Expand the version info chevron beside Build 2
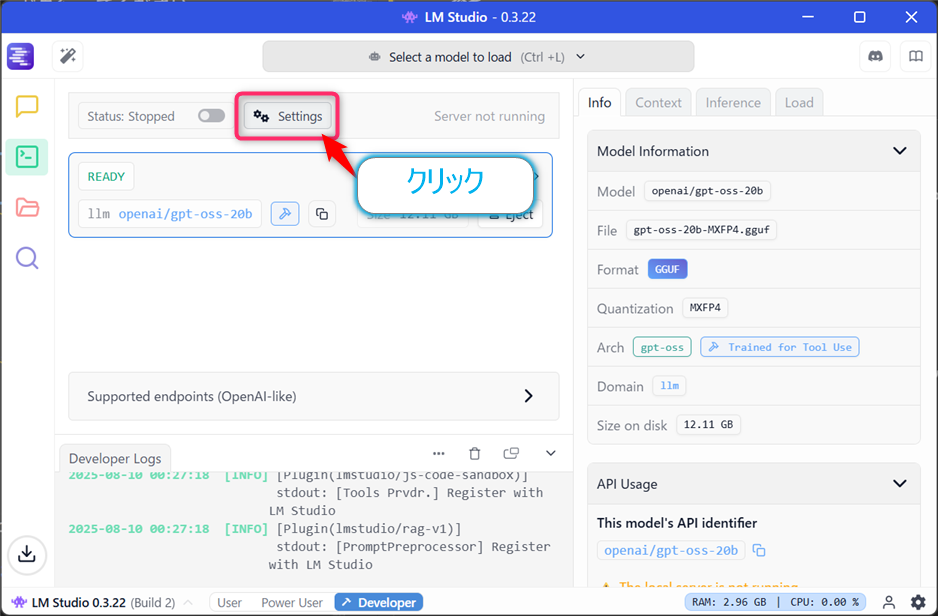Viewport: 938px width, 616px height. pyautogui.click(x=188, y=602)
